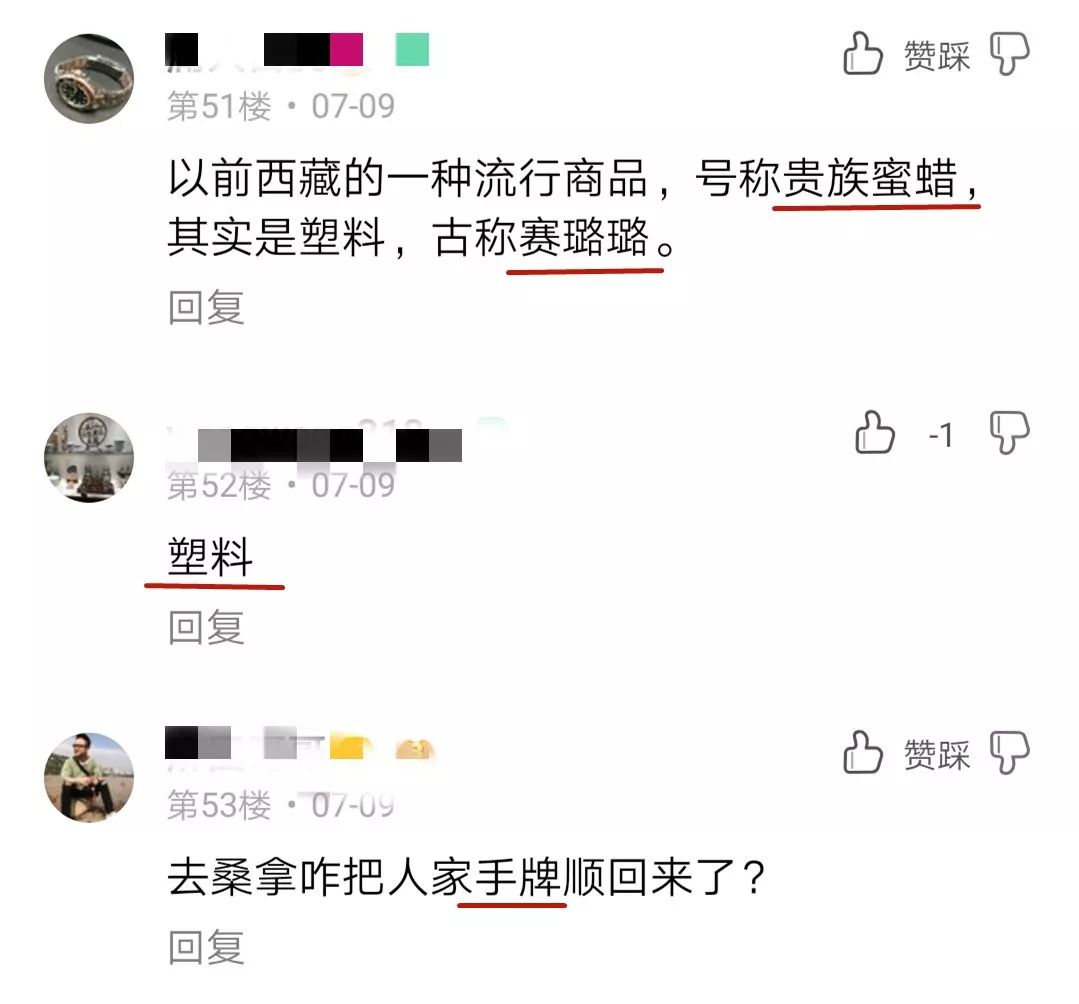Like the 第53楼 comment with thumbs-up

tap(862, 751)
